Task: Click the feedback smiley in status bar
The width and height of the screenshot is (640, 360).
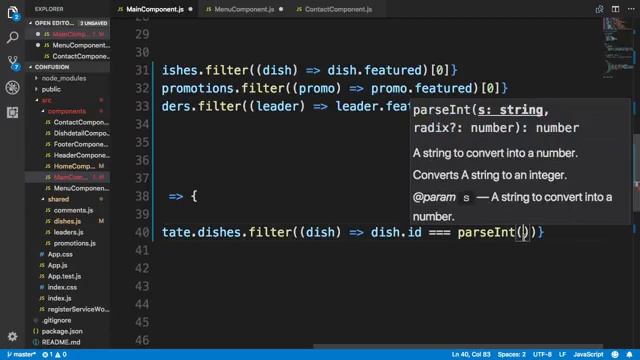Action: [x=615, y=354]
